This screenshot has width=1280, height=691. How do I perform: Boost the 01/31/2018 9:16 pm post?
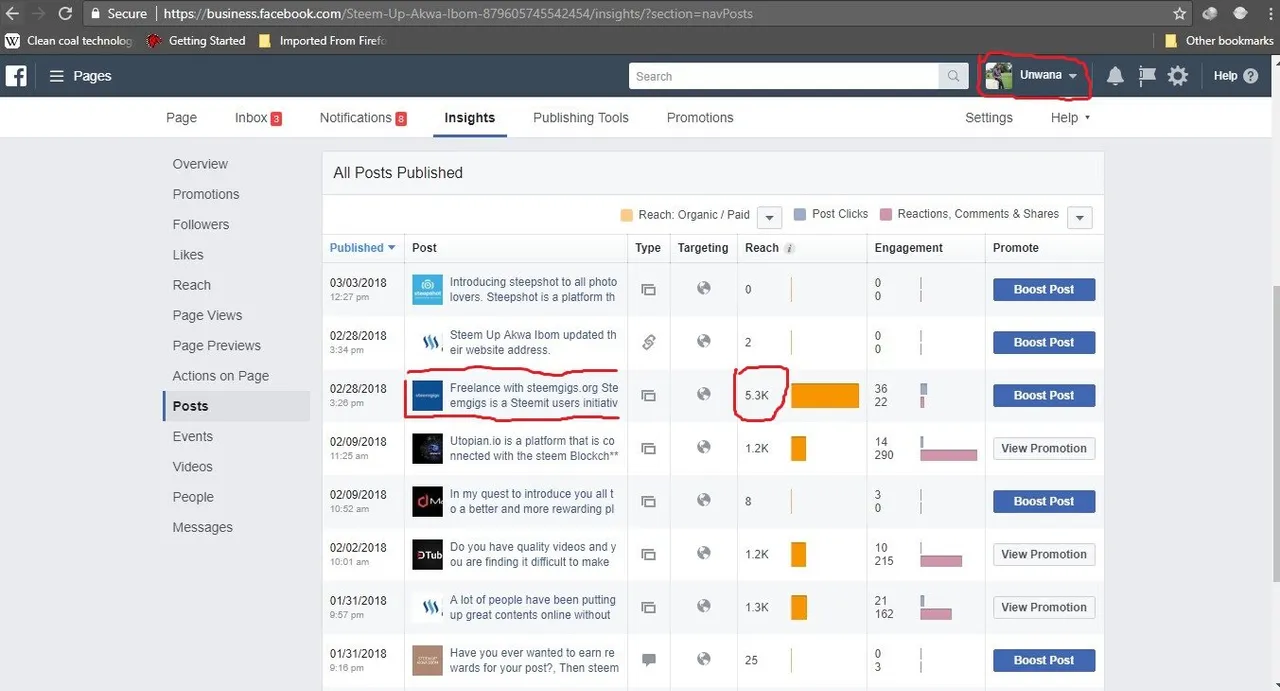pos(1044,661)
